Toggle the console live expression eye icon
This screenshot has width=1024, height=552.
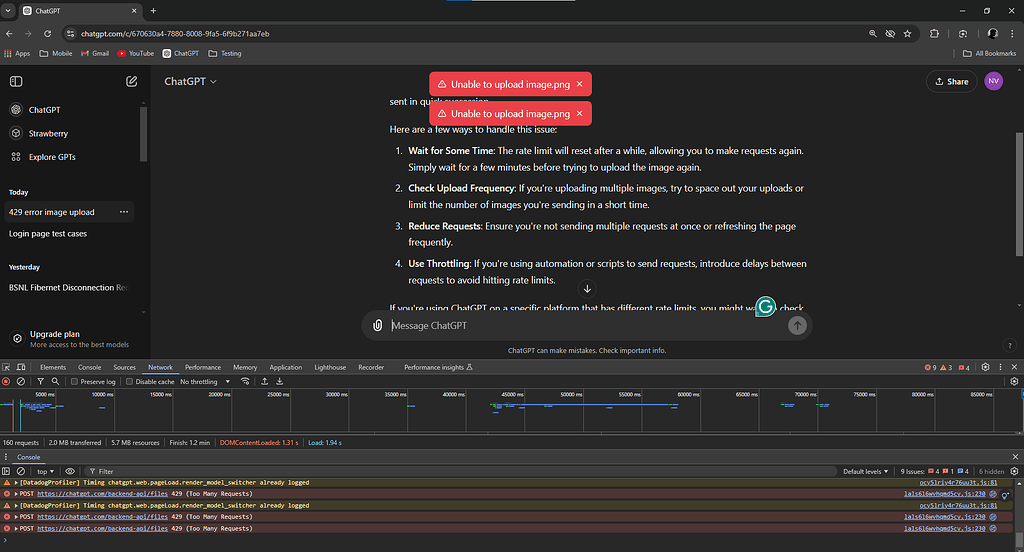tap(70, 471)
